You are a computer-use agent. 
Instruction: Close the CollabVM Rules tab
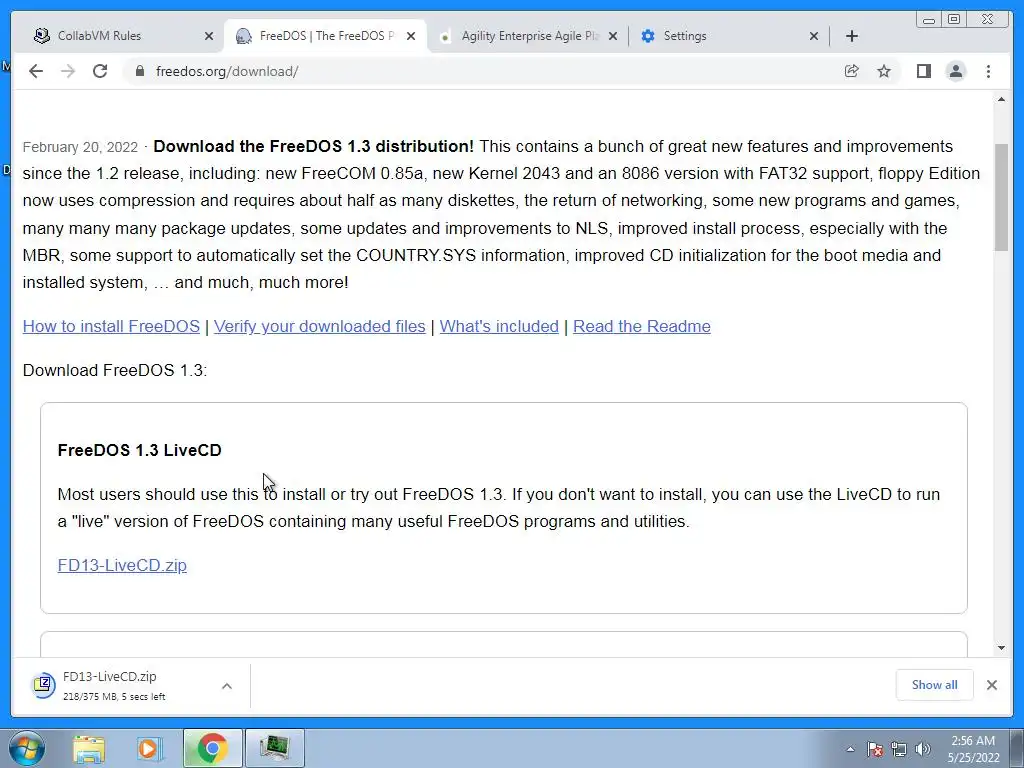(209, 36)
